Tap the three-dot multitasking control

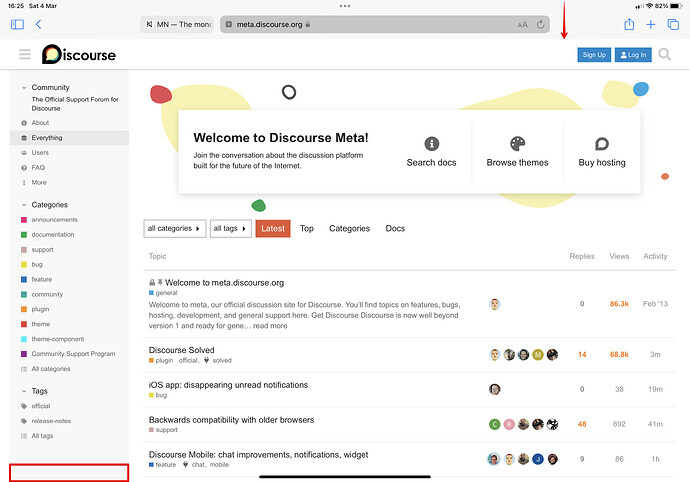345,6
